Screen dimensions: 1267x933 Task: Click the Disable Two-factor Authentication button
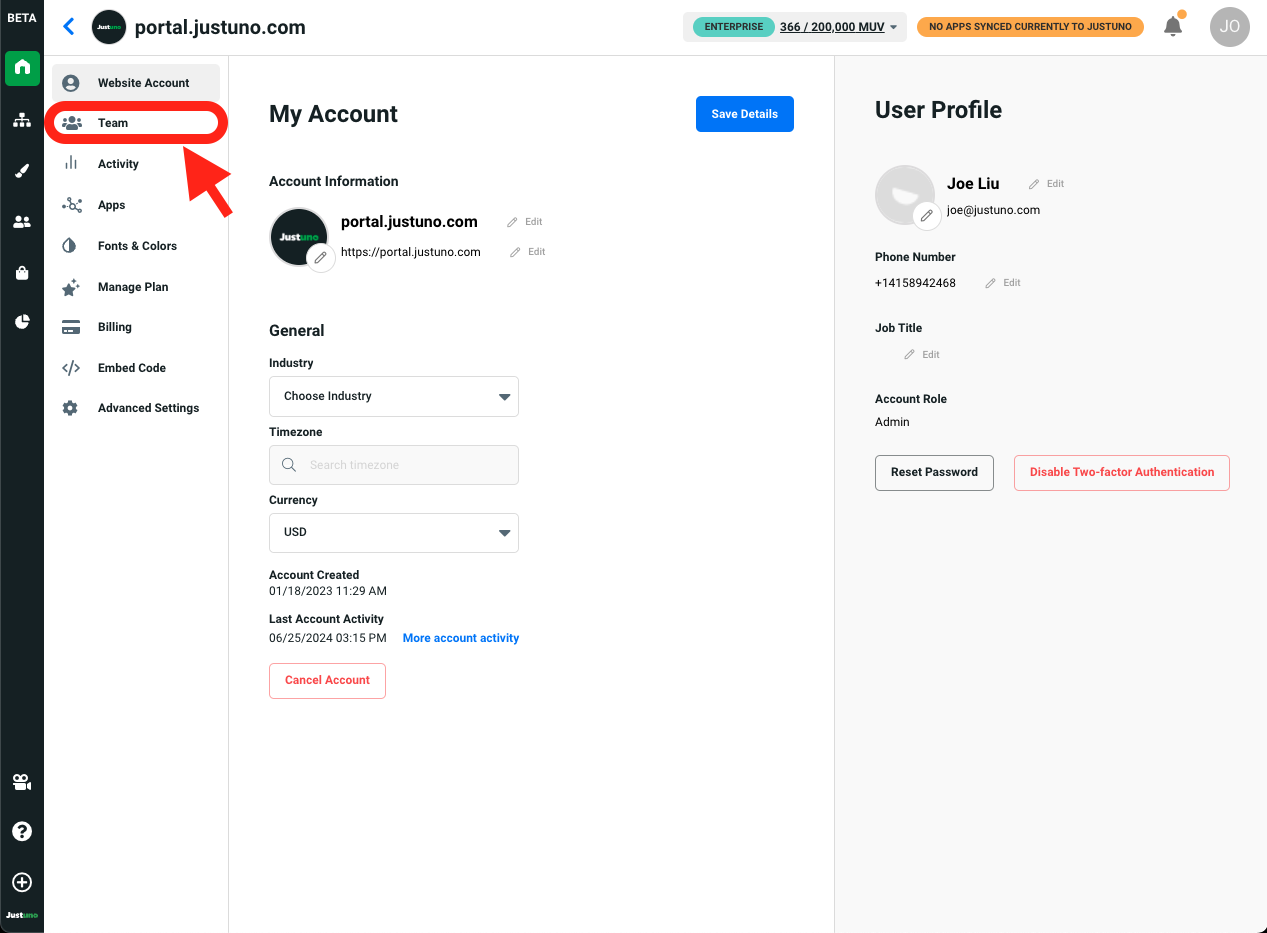(1121, 472)
